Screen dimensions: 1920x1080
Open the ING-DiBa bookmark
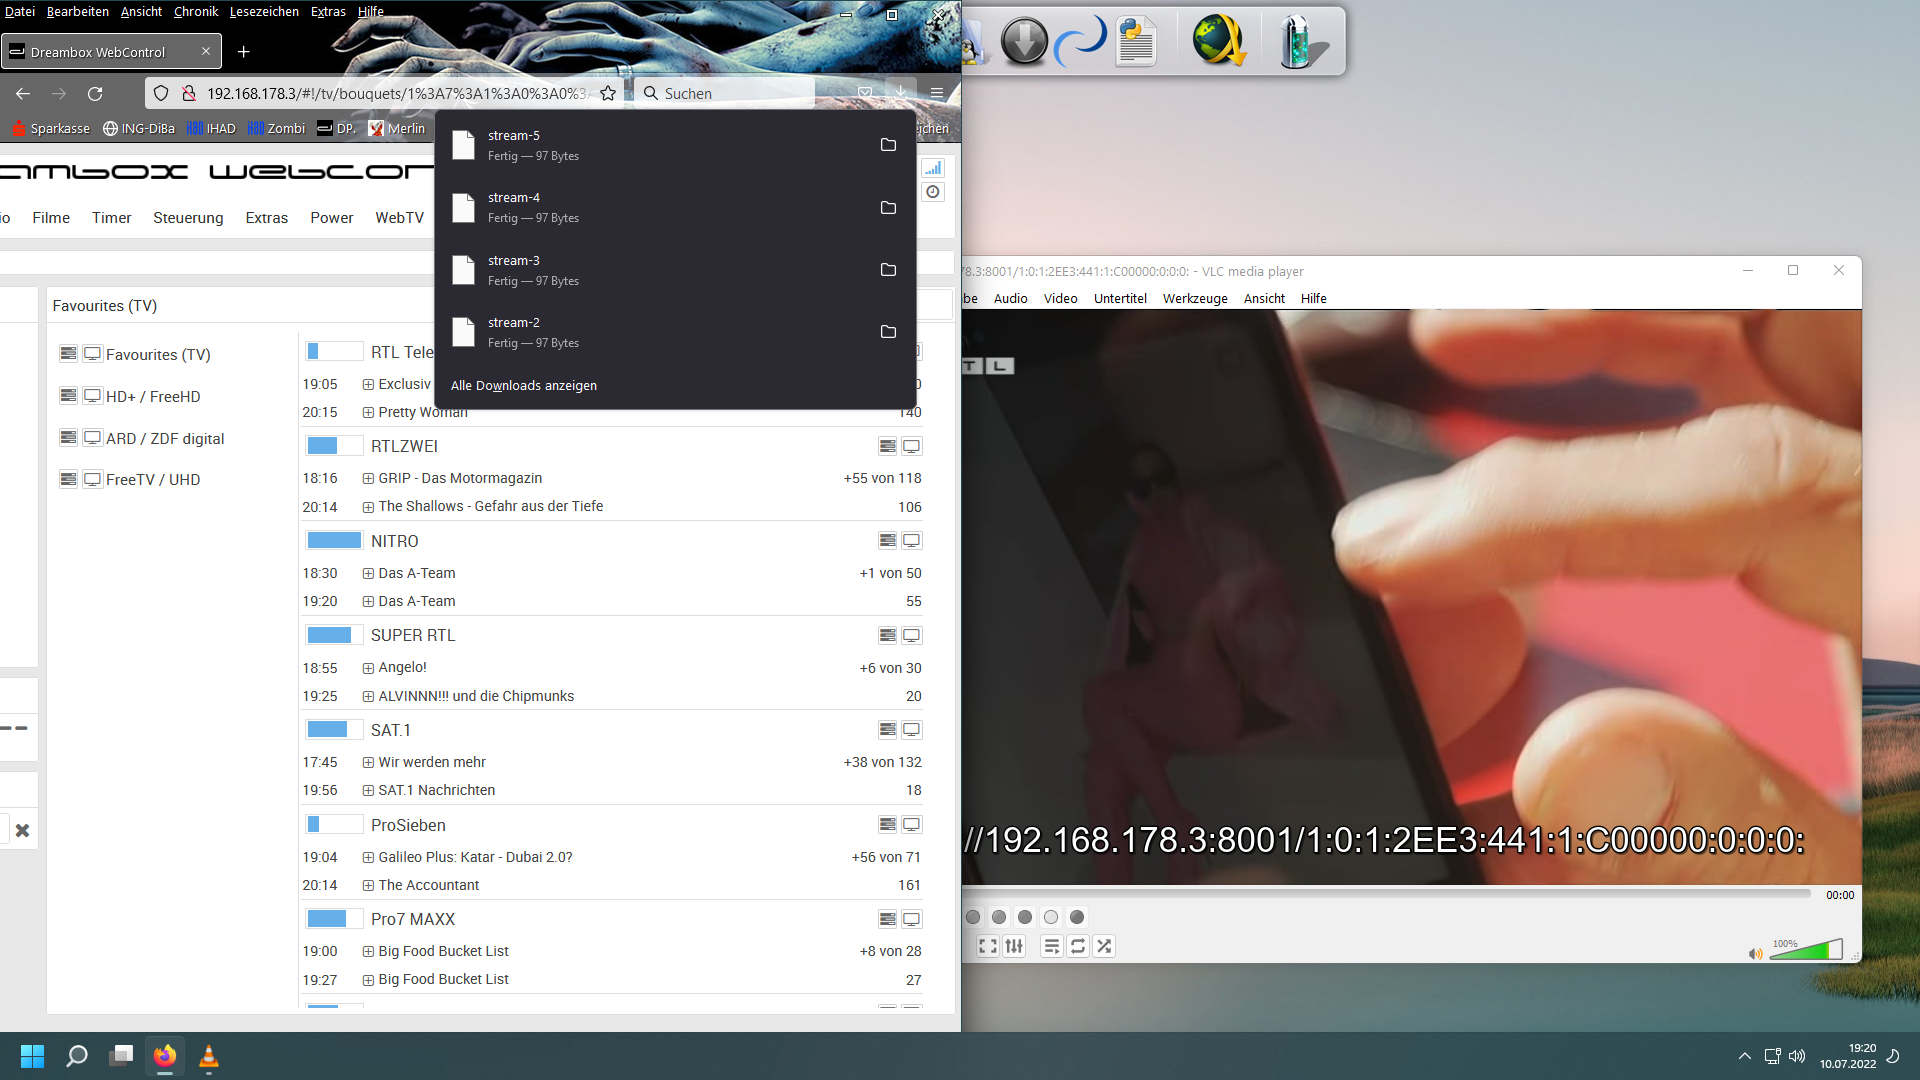(x=139, y=128)
